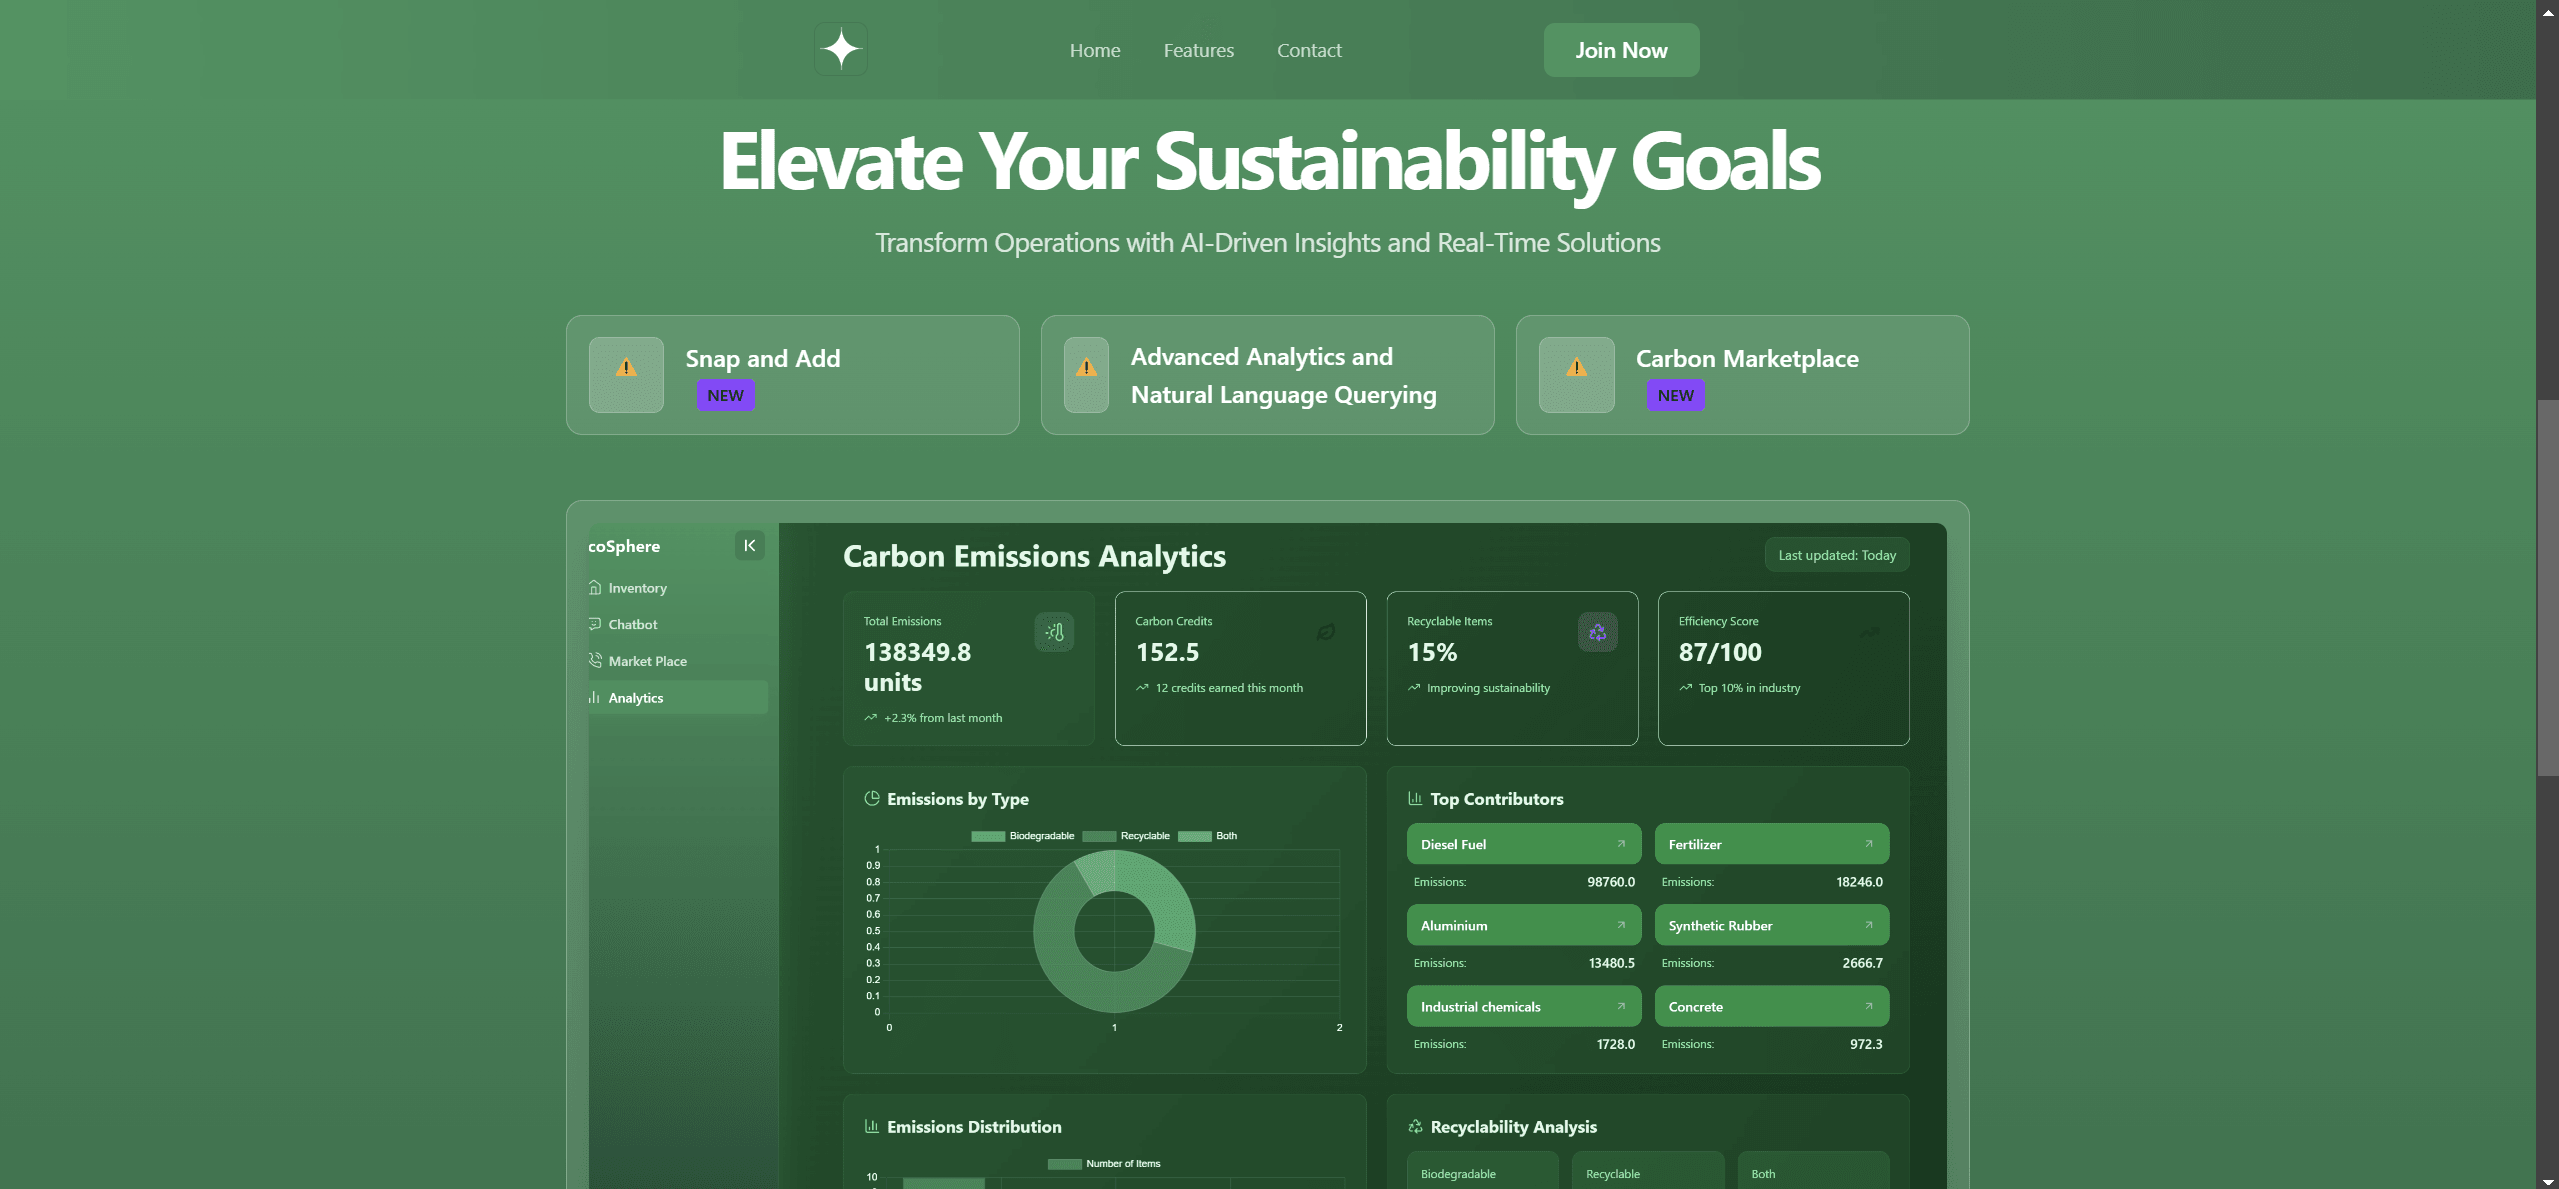Open the Contact nav link
The height and width of the screenshot is (1189, 2559).
[1309, 50]
